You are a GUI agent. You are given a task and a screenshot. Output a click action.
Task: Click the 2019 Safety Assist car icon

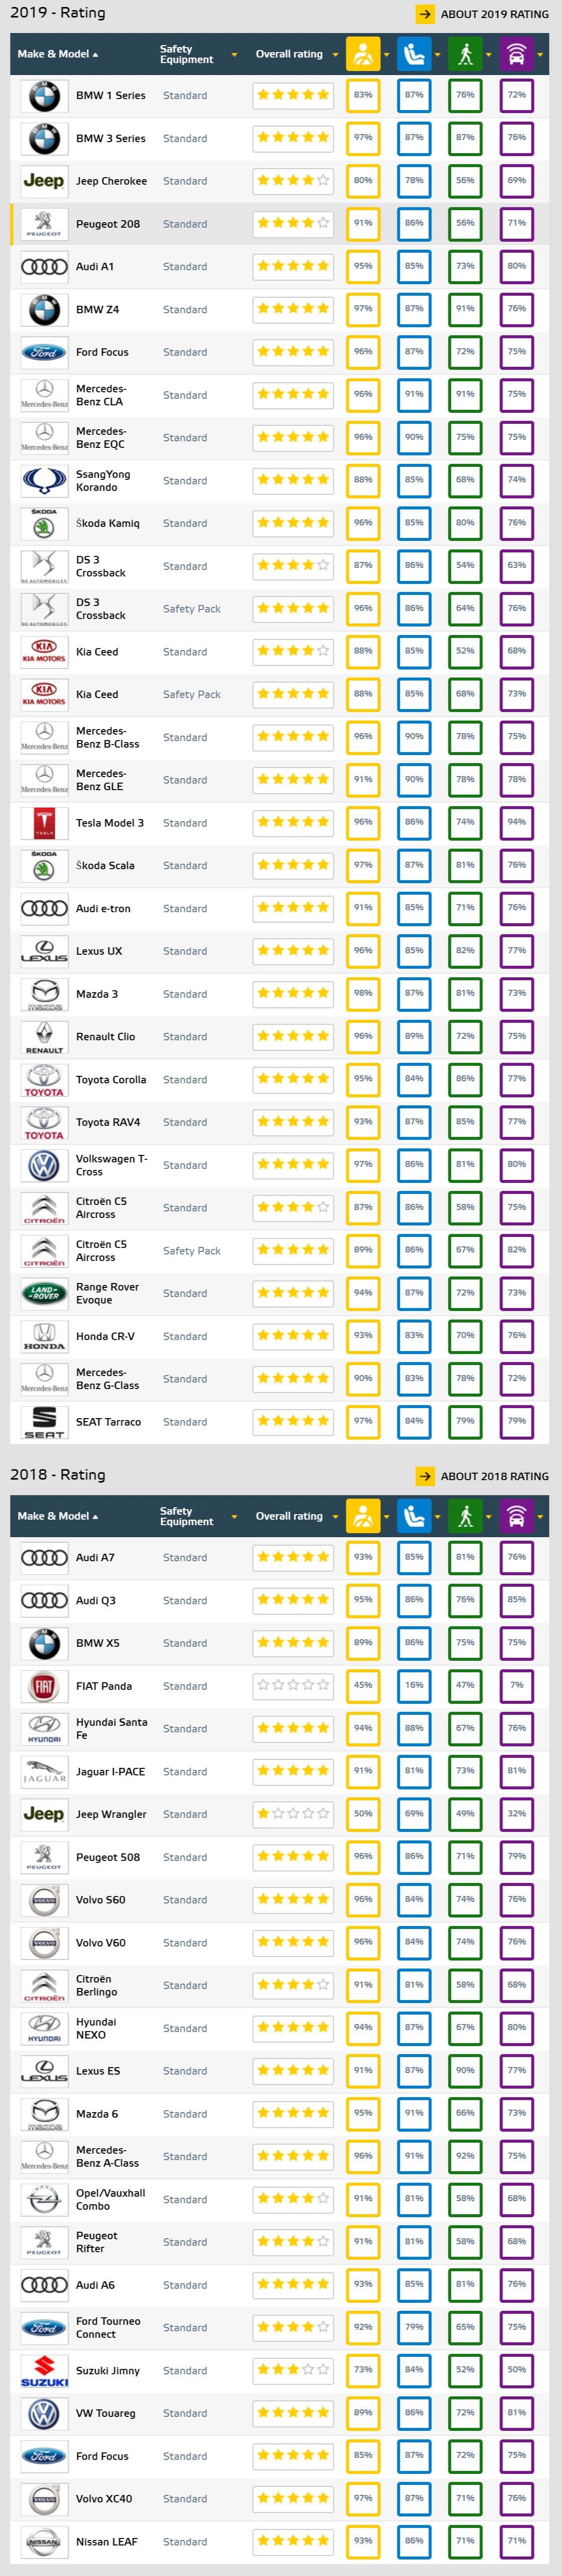516,54
